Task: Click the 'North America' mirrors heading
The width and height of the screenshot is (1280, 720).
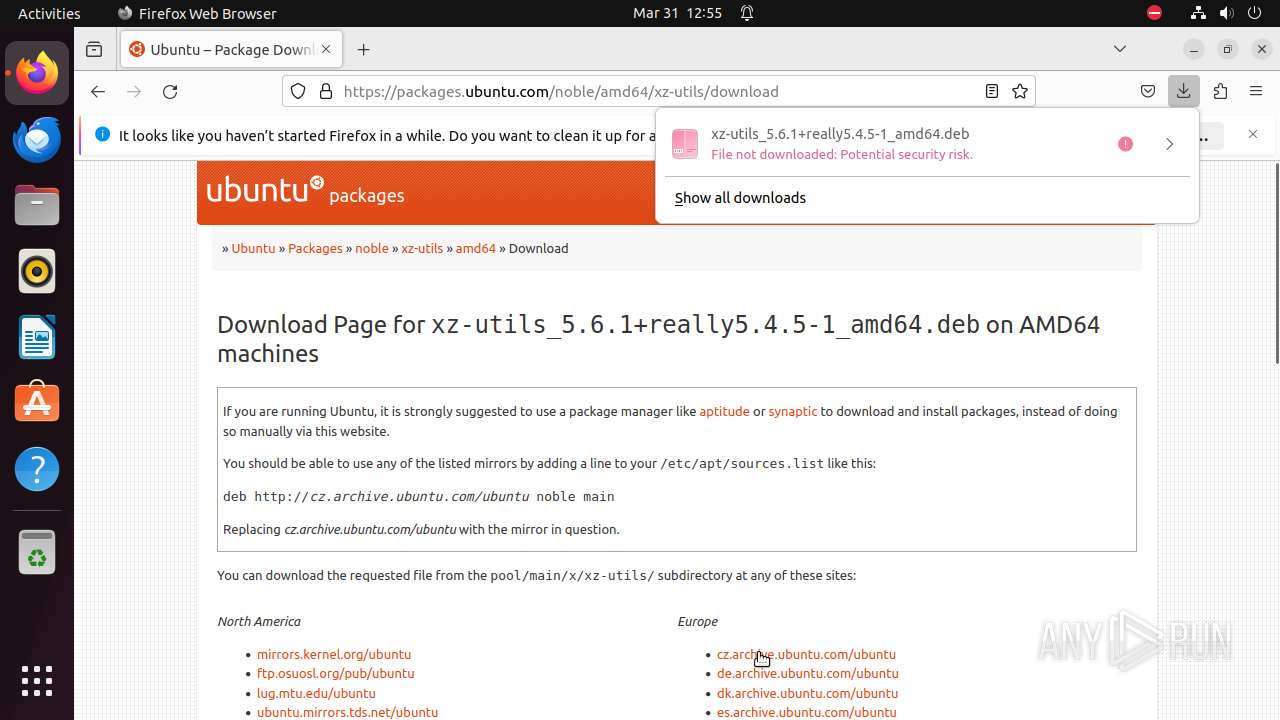Action: tap(259, 621)
